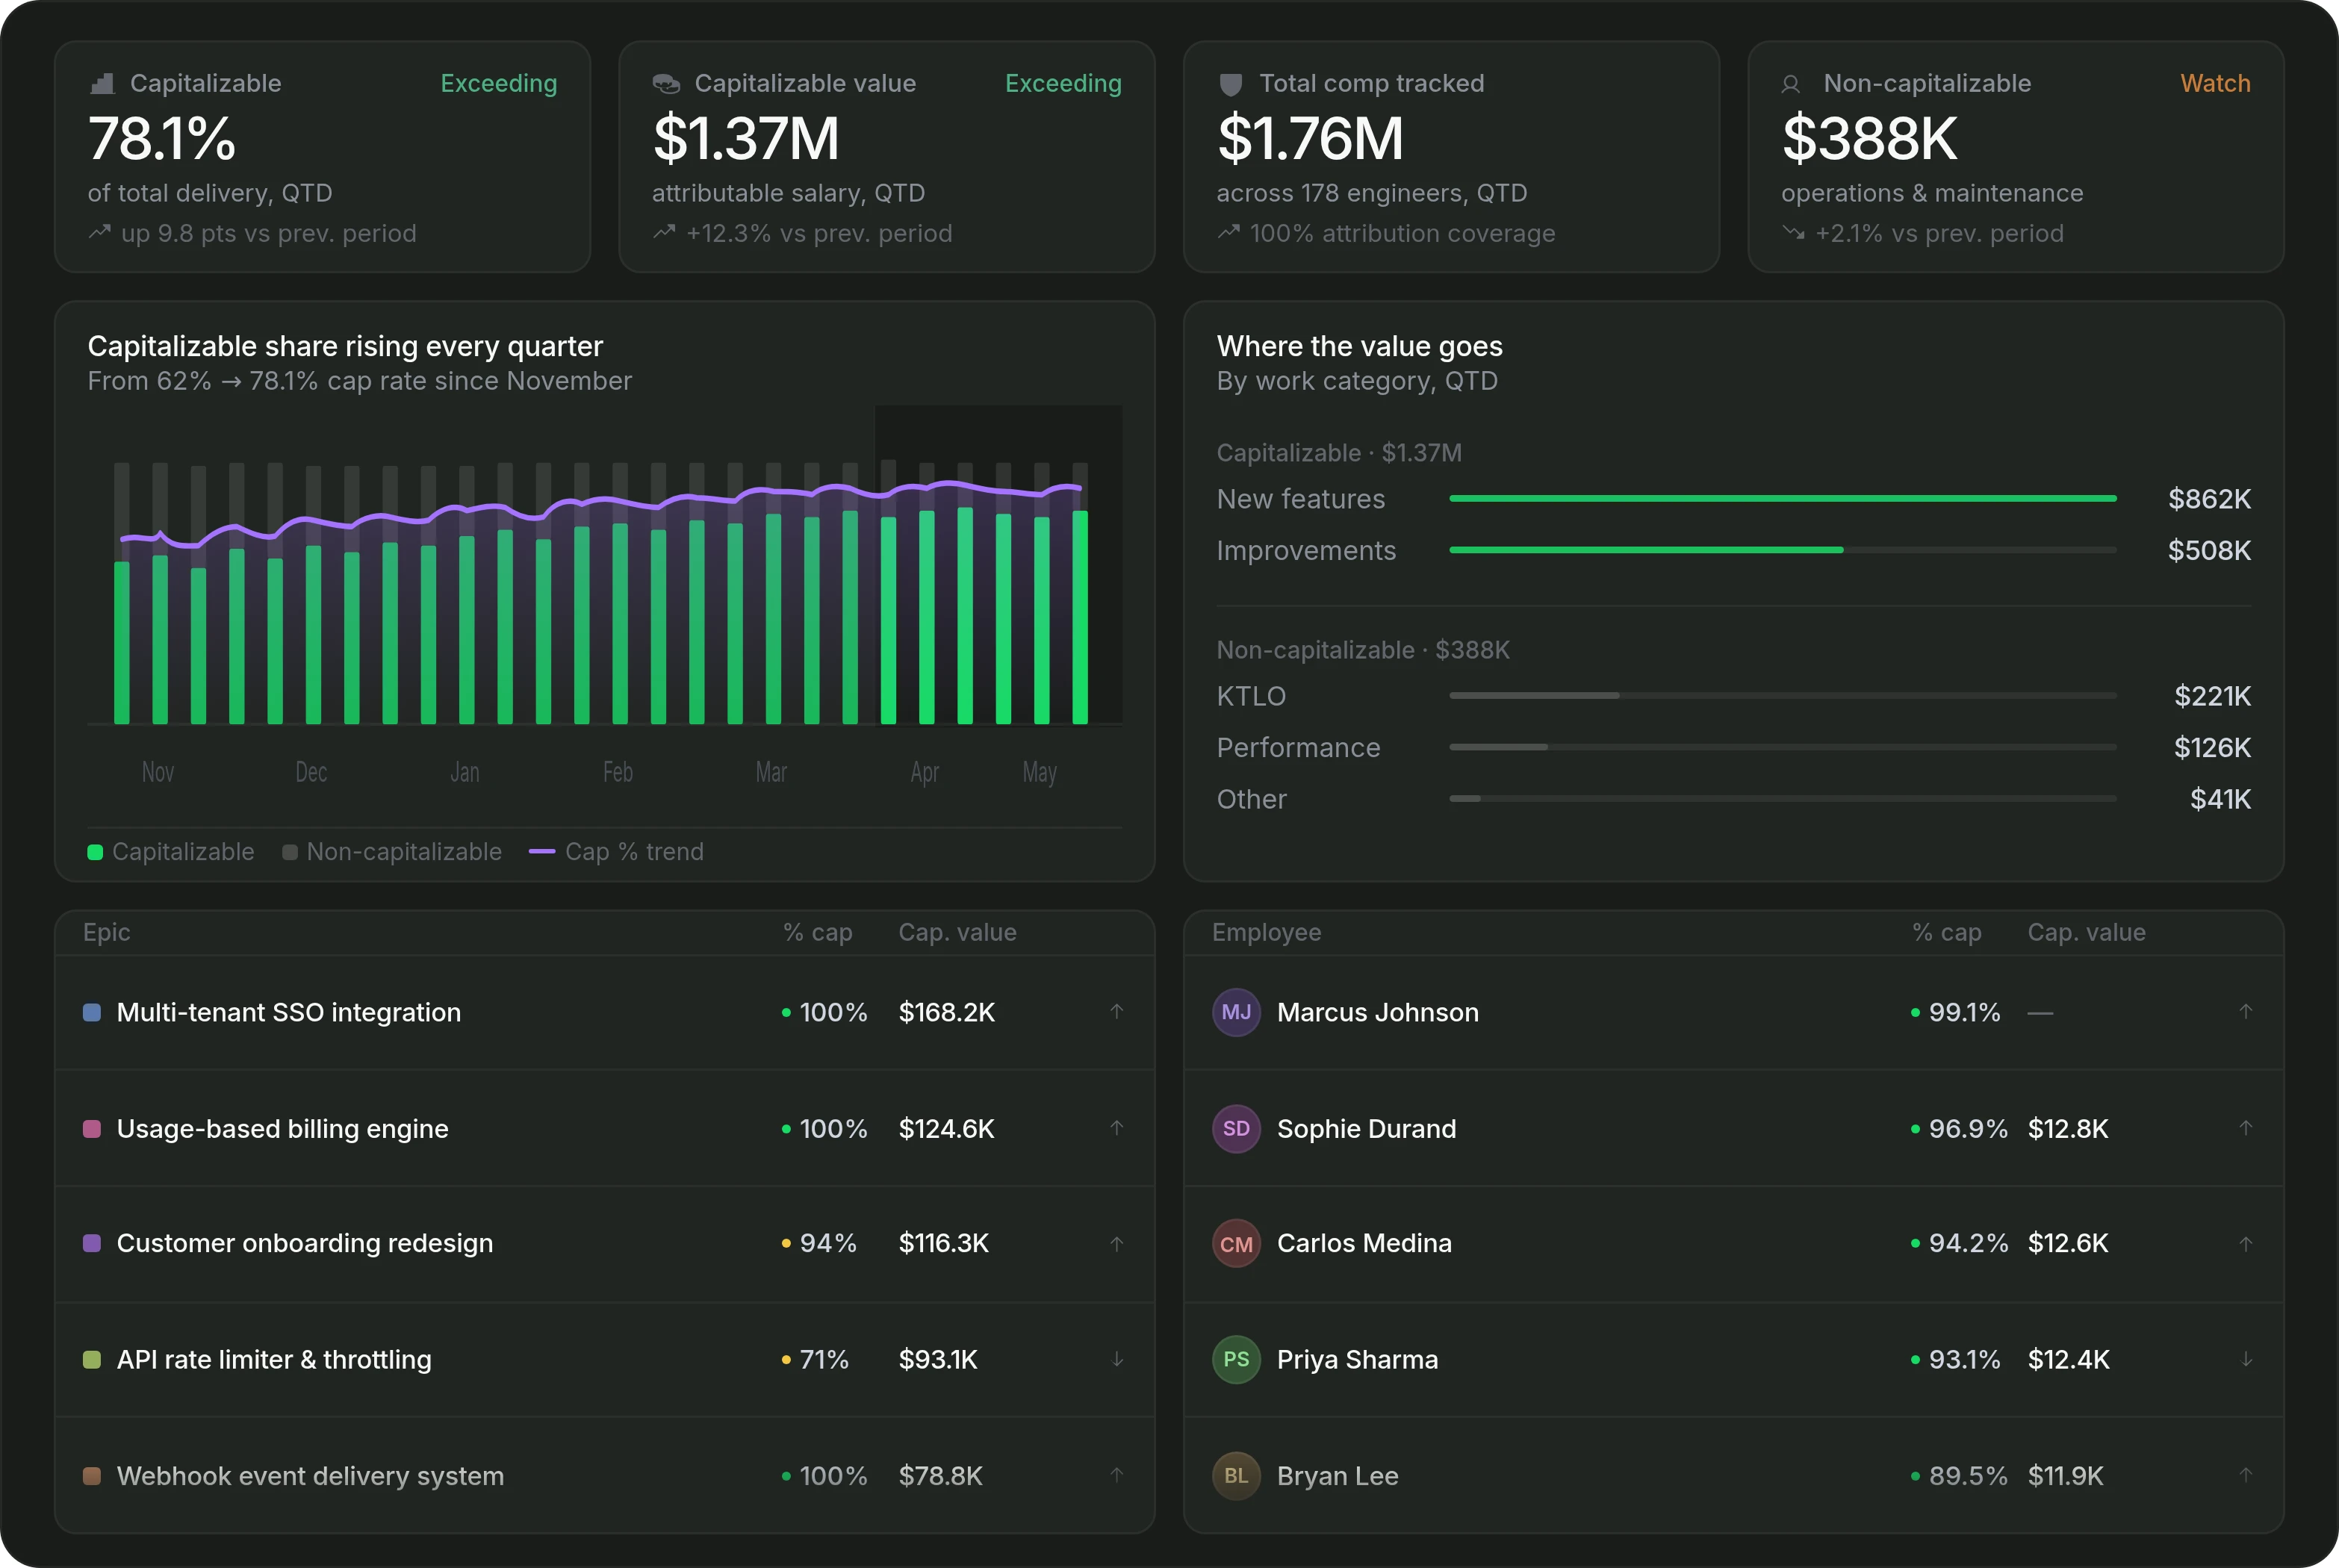This screenshot has width=2339, height=1568.
Task: Click the person icon beside Non-capitalizable
Action: [1791, 85]
